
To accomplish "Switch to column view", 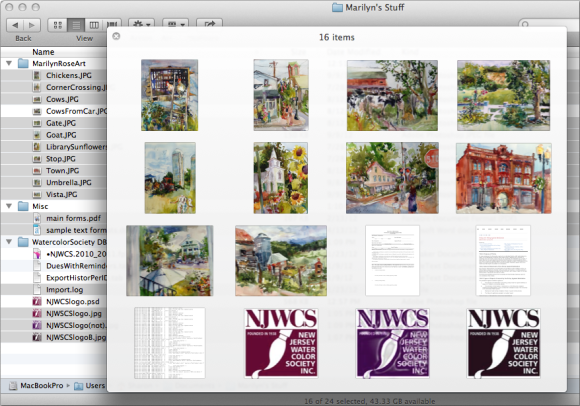I will click(94, 25).
